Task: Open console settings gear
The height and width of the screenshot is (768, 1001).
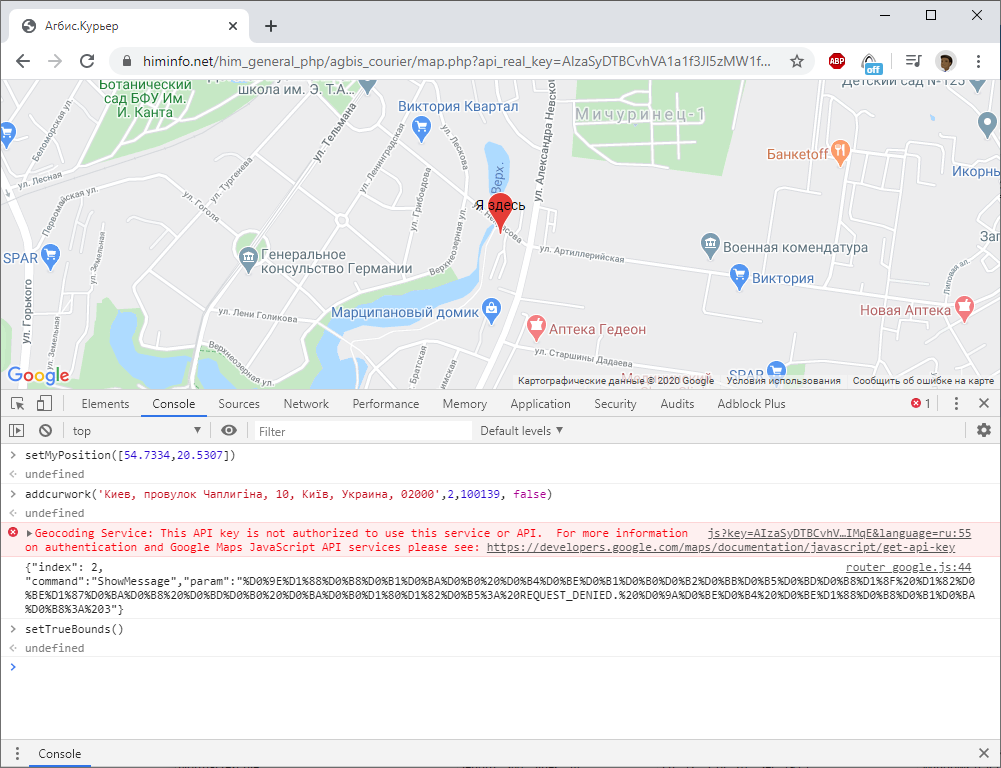Action: 984,430
